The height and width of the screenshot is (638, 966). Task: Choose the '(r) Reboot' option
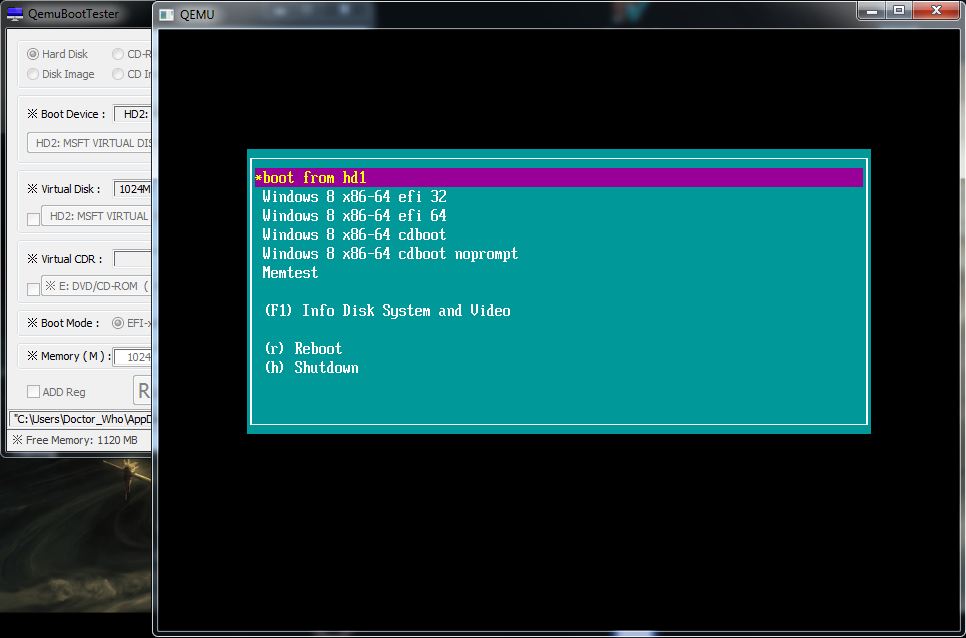point(303,349)
